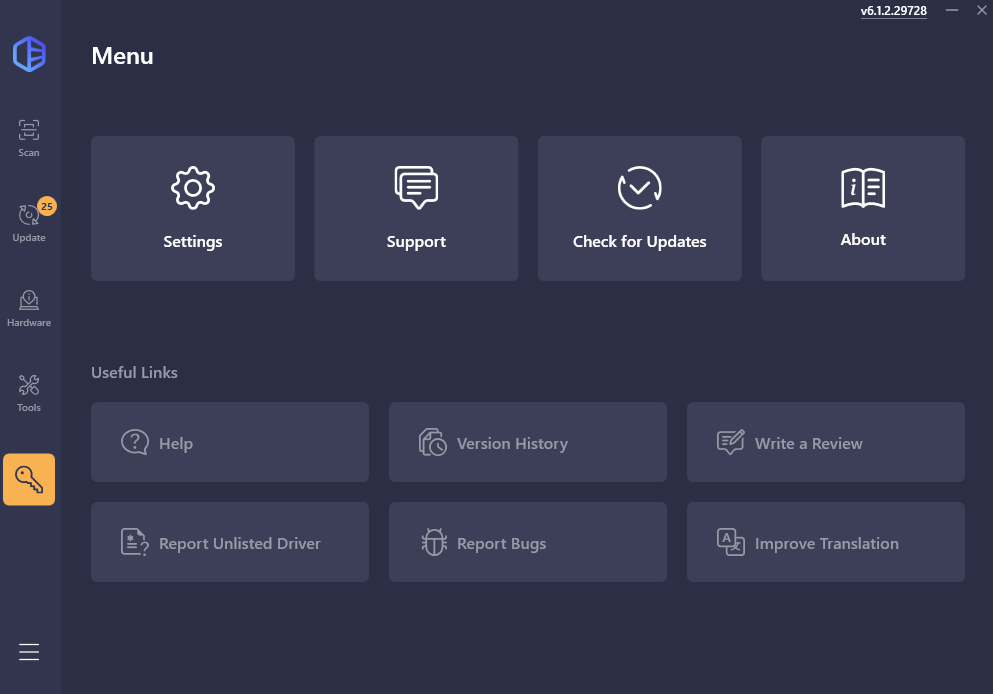Open the Support tile
This screenshot has width=993, height=694.
click(416, 209)
